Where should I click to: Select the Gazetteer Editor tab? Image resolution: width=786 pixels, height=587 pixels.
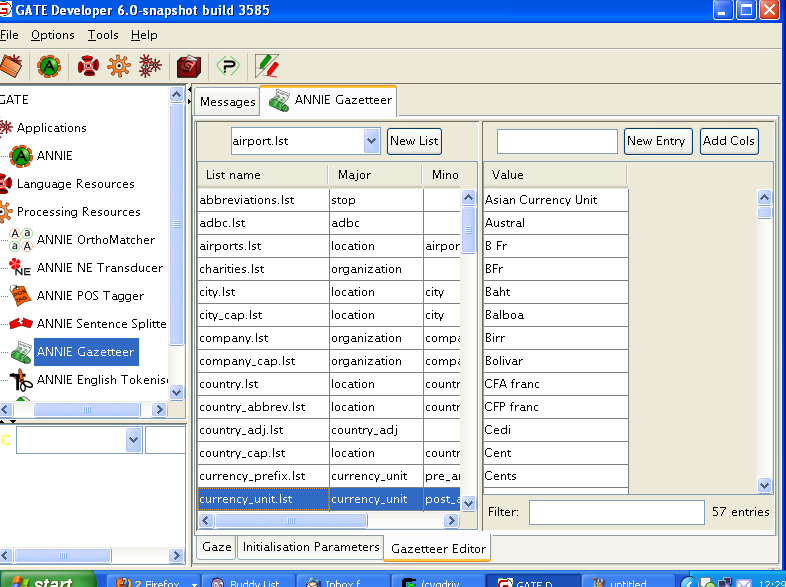click(x=438, y=548)
